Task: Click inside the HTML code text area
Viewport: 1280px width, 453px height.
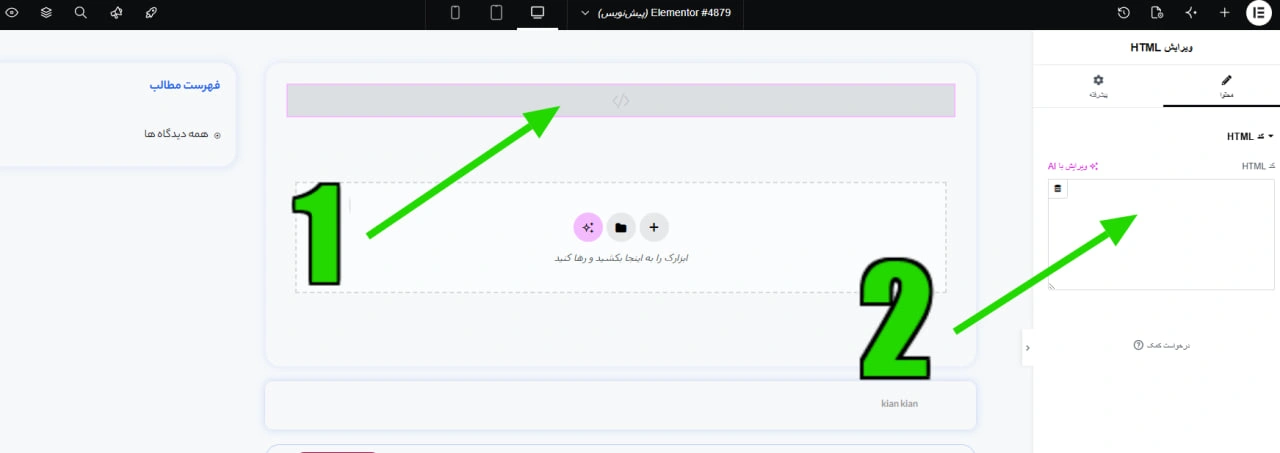Action: [x=1161, y=235]
